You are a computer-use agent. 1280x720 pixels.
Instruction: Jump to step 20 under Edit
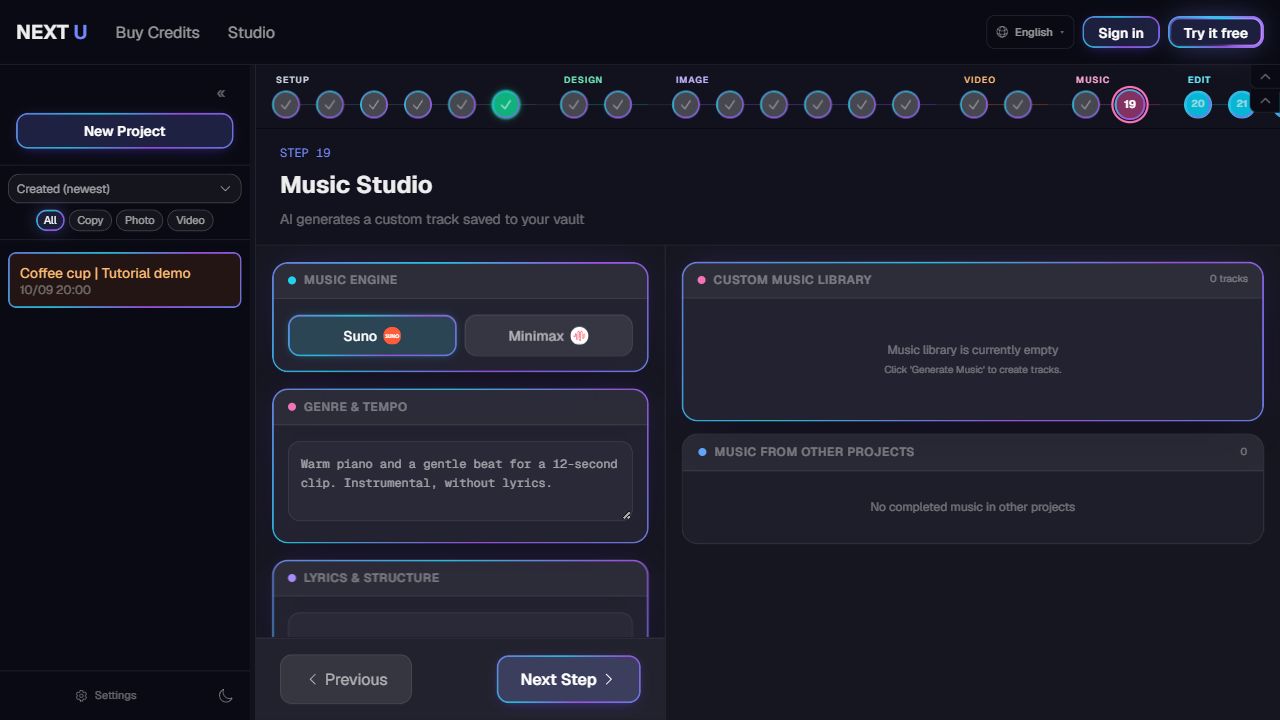coord(1198,104)
